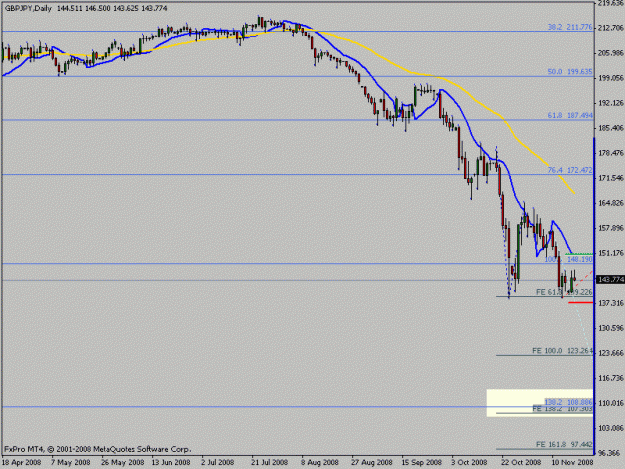Click the current price tag 143.774

pyautogui.click(x=610, y=280)
